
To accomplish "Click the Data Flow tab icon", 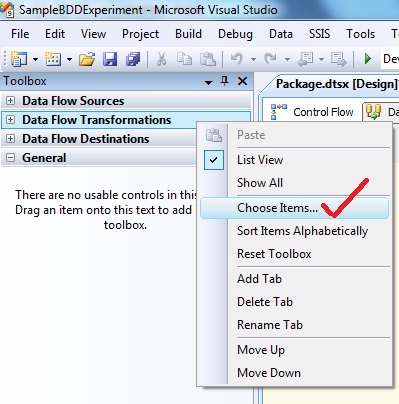I will coord(374,112).
